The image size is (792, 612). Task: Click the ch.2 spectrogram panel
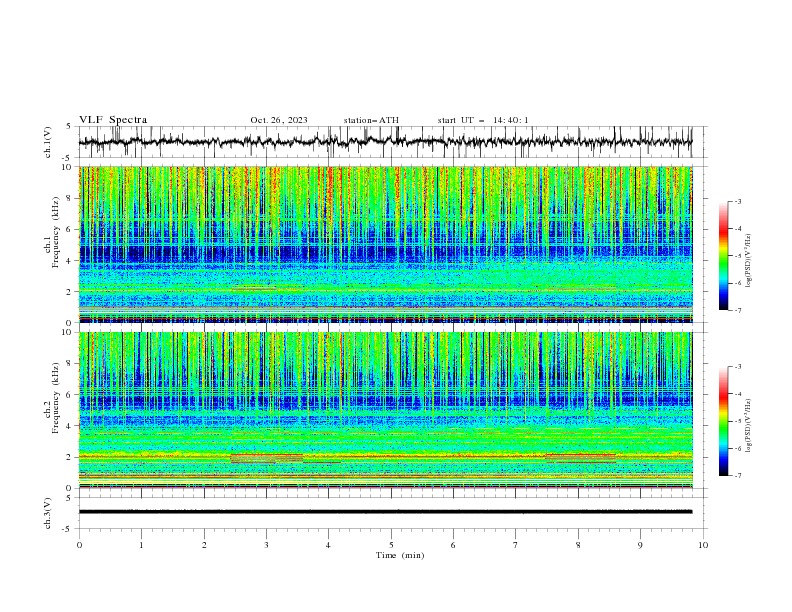click(x=386, y=410)
